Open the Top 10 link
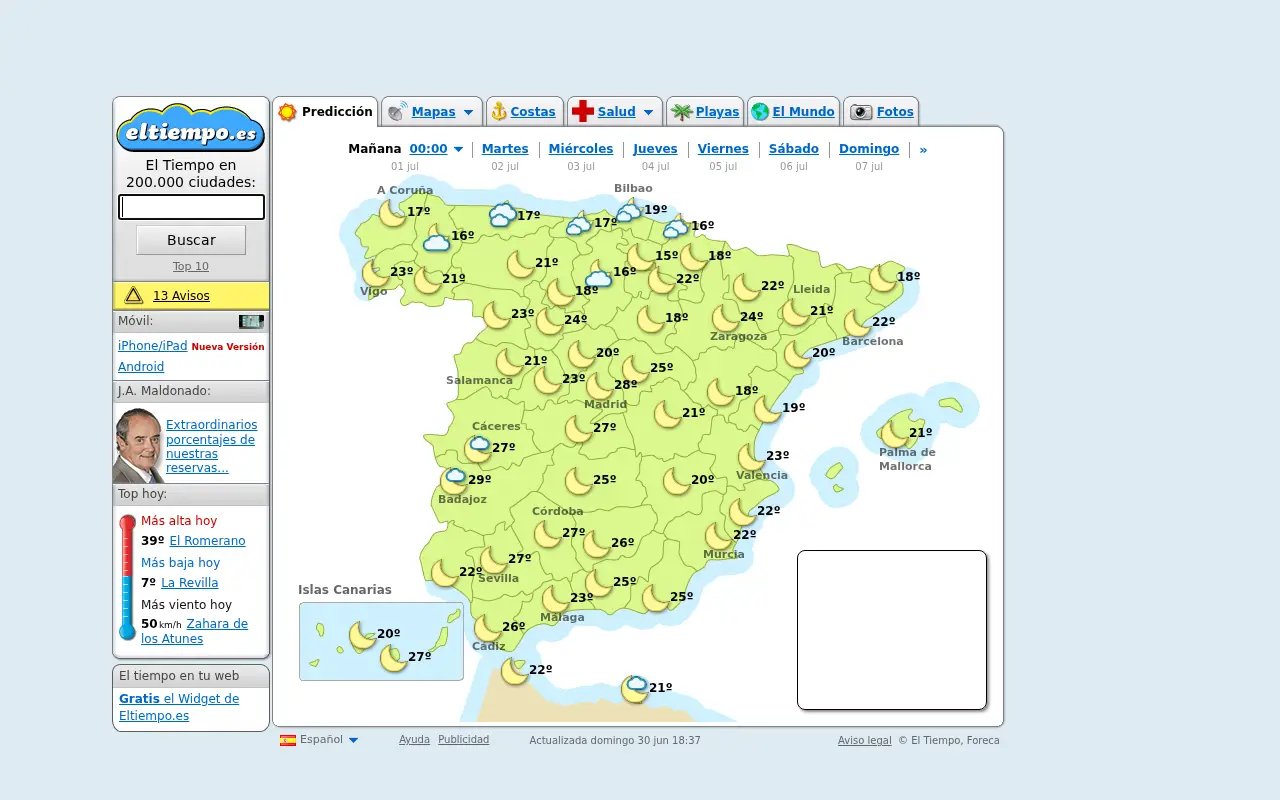The image size is (1280, 800). [x=191, y=266]
